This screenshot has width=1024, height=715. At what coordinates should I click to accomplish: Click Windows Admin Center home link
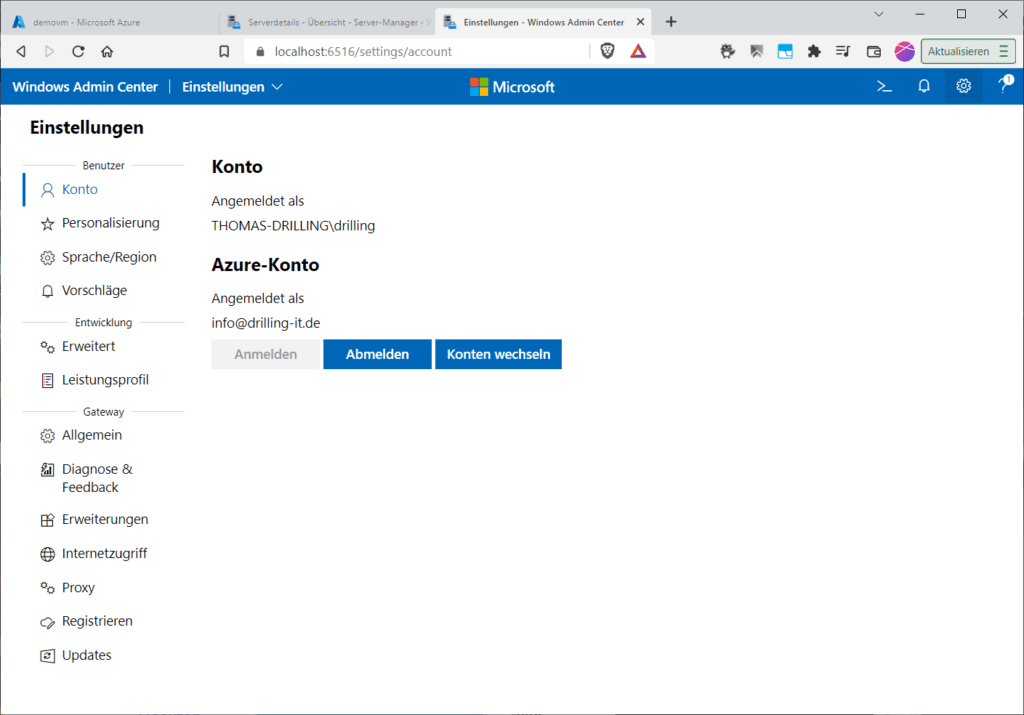(85, 87)
